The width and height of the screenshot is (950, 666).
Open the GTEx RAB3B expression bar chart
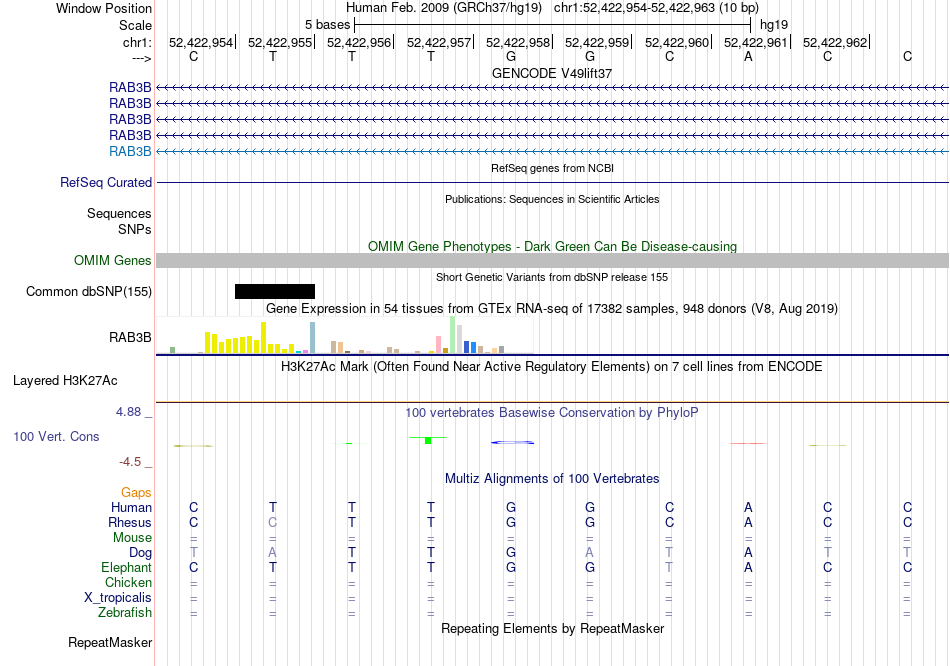click(x=345, y=335)
